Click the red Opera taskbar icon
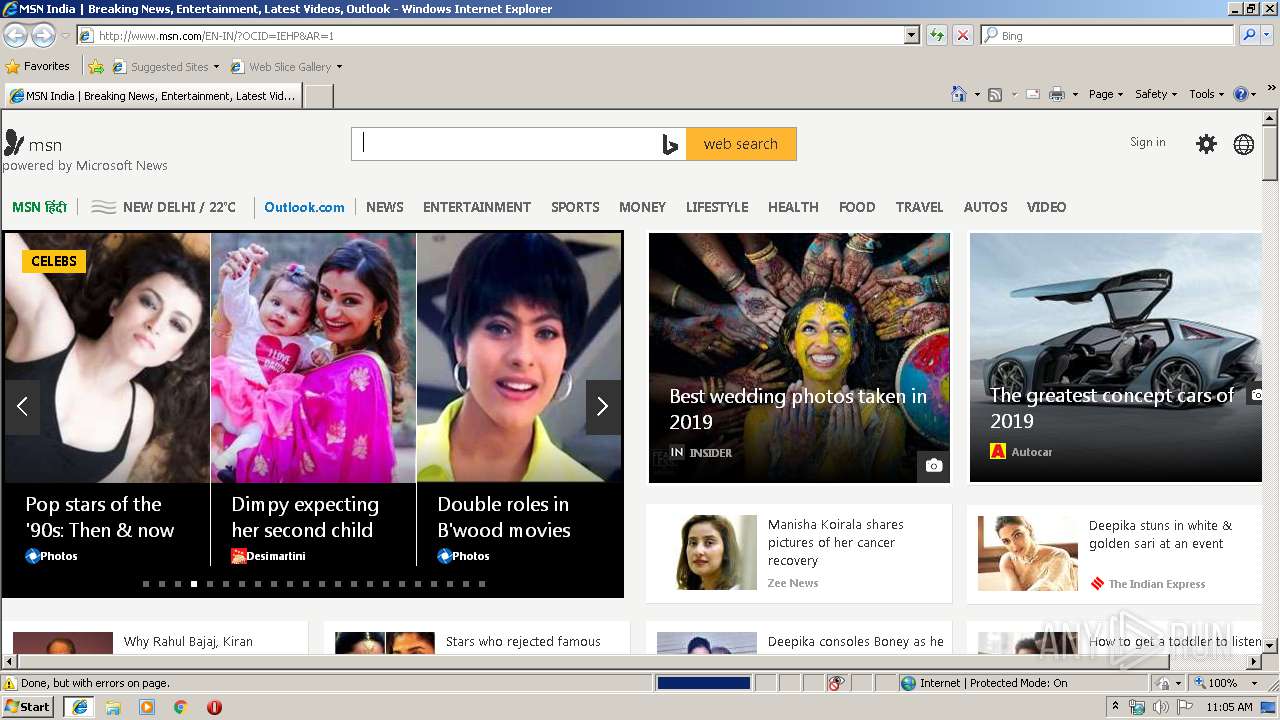The image size is (1280, 720). pos(214,707)
